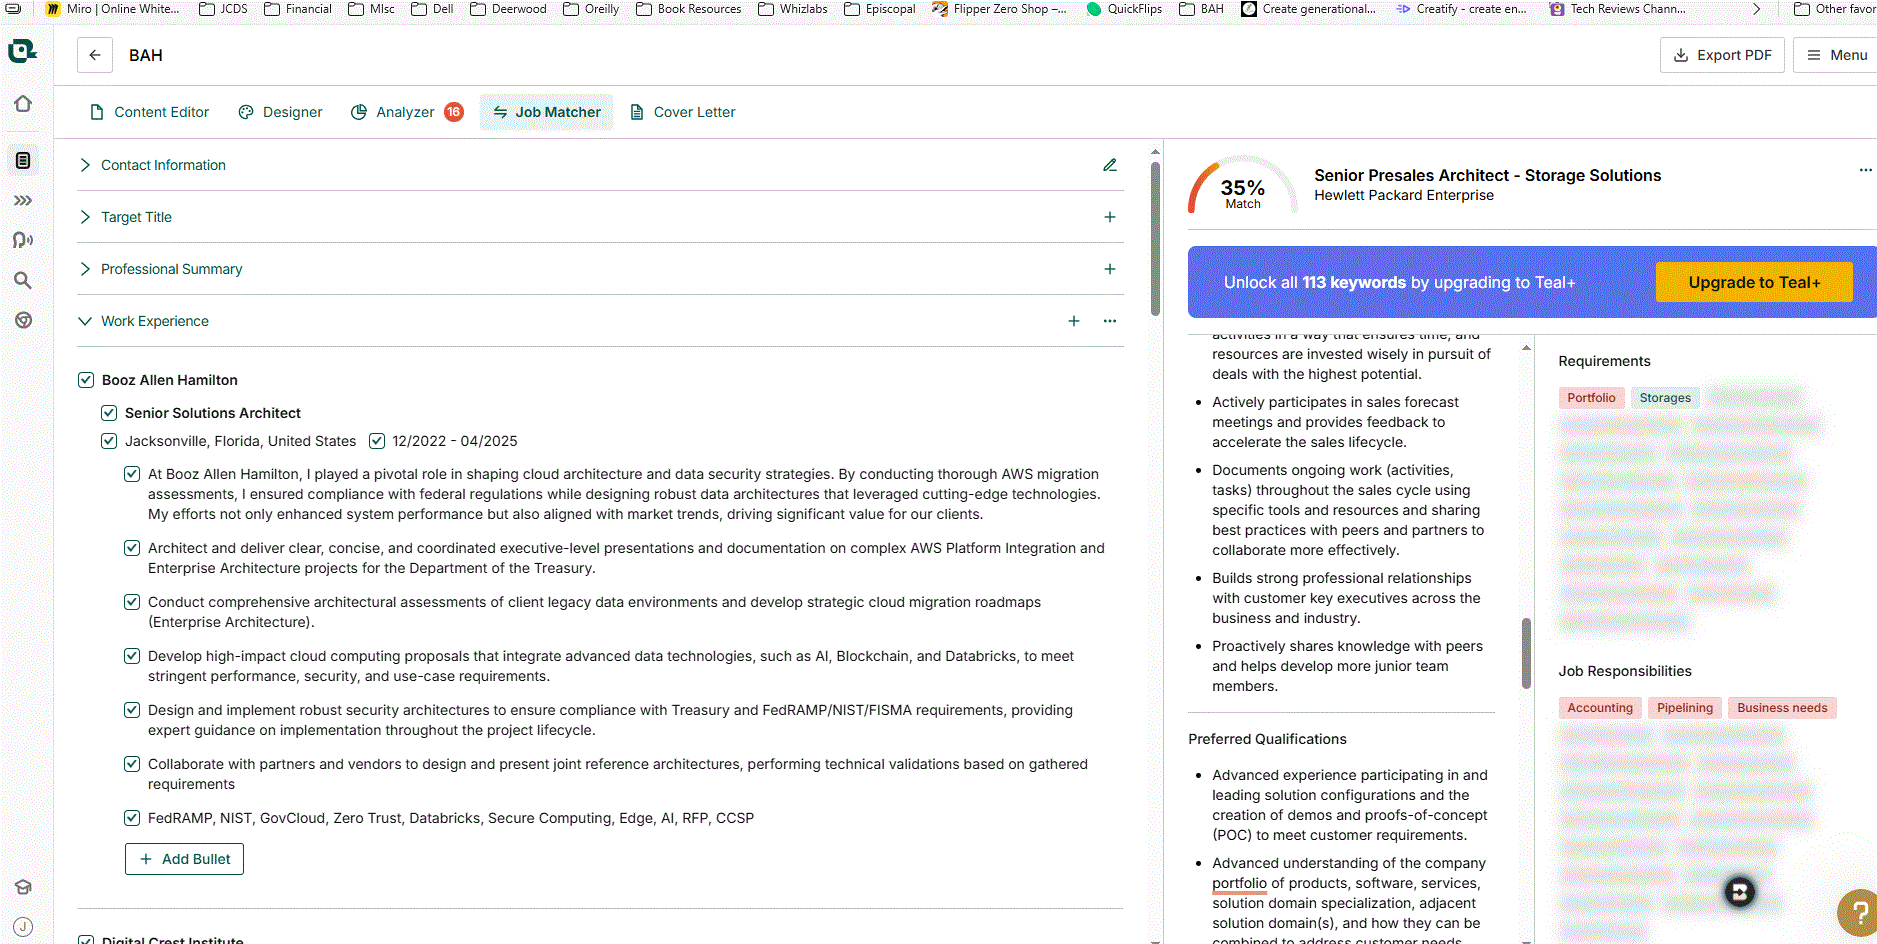
Task: Toggle the 'Collaborate with partners and vendors' checkbox
Action: tap(132, 764)
